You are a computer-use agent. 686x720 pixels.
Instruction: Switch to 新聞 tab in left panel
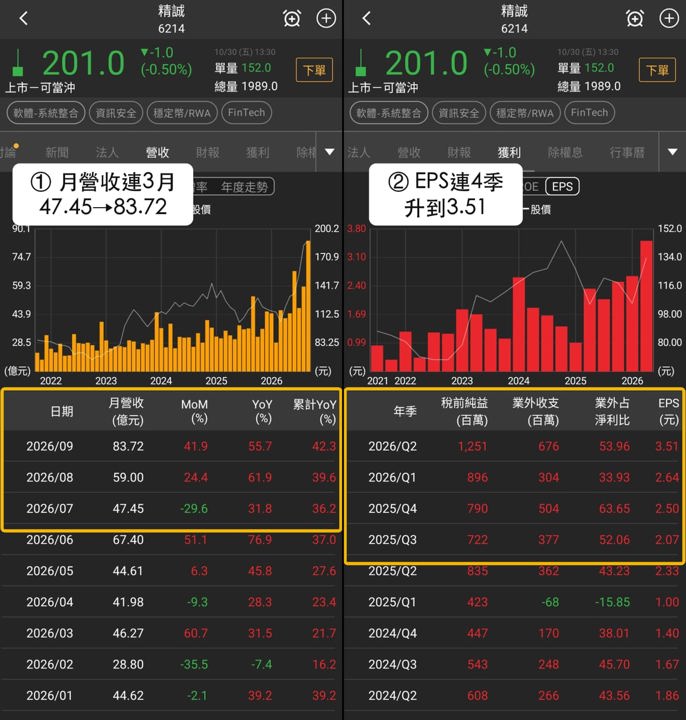point(57,152)
